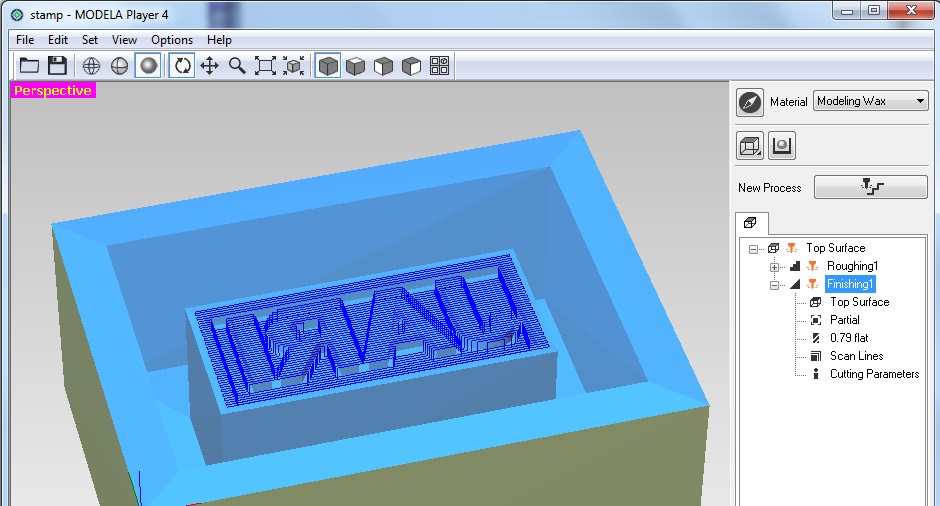Screen dimensions: 940x506
Task: Open the Material dropdown showing Modeling Wax
Action: click(x=870, y=101)
